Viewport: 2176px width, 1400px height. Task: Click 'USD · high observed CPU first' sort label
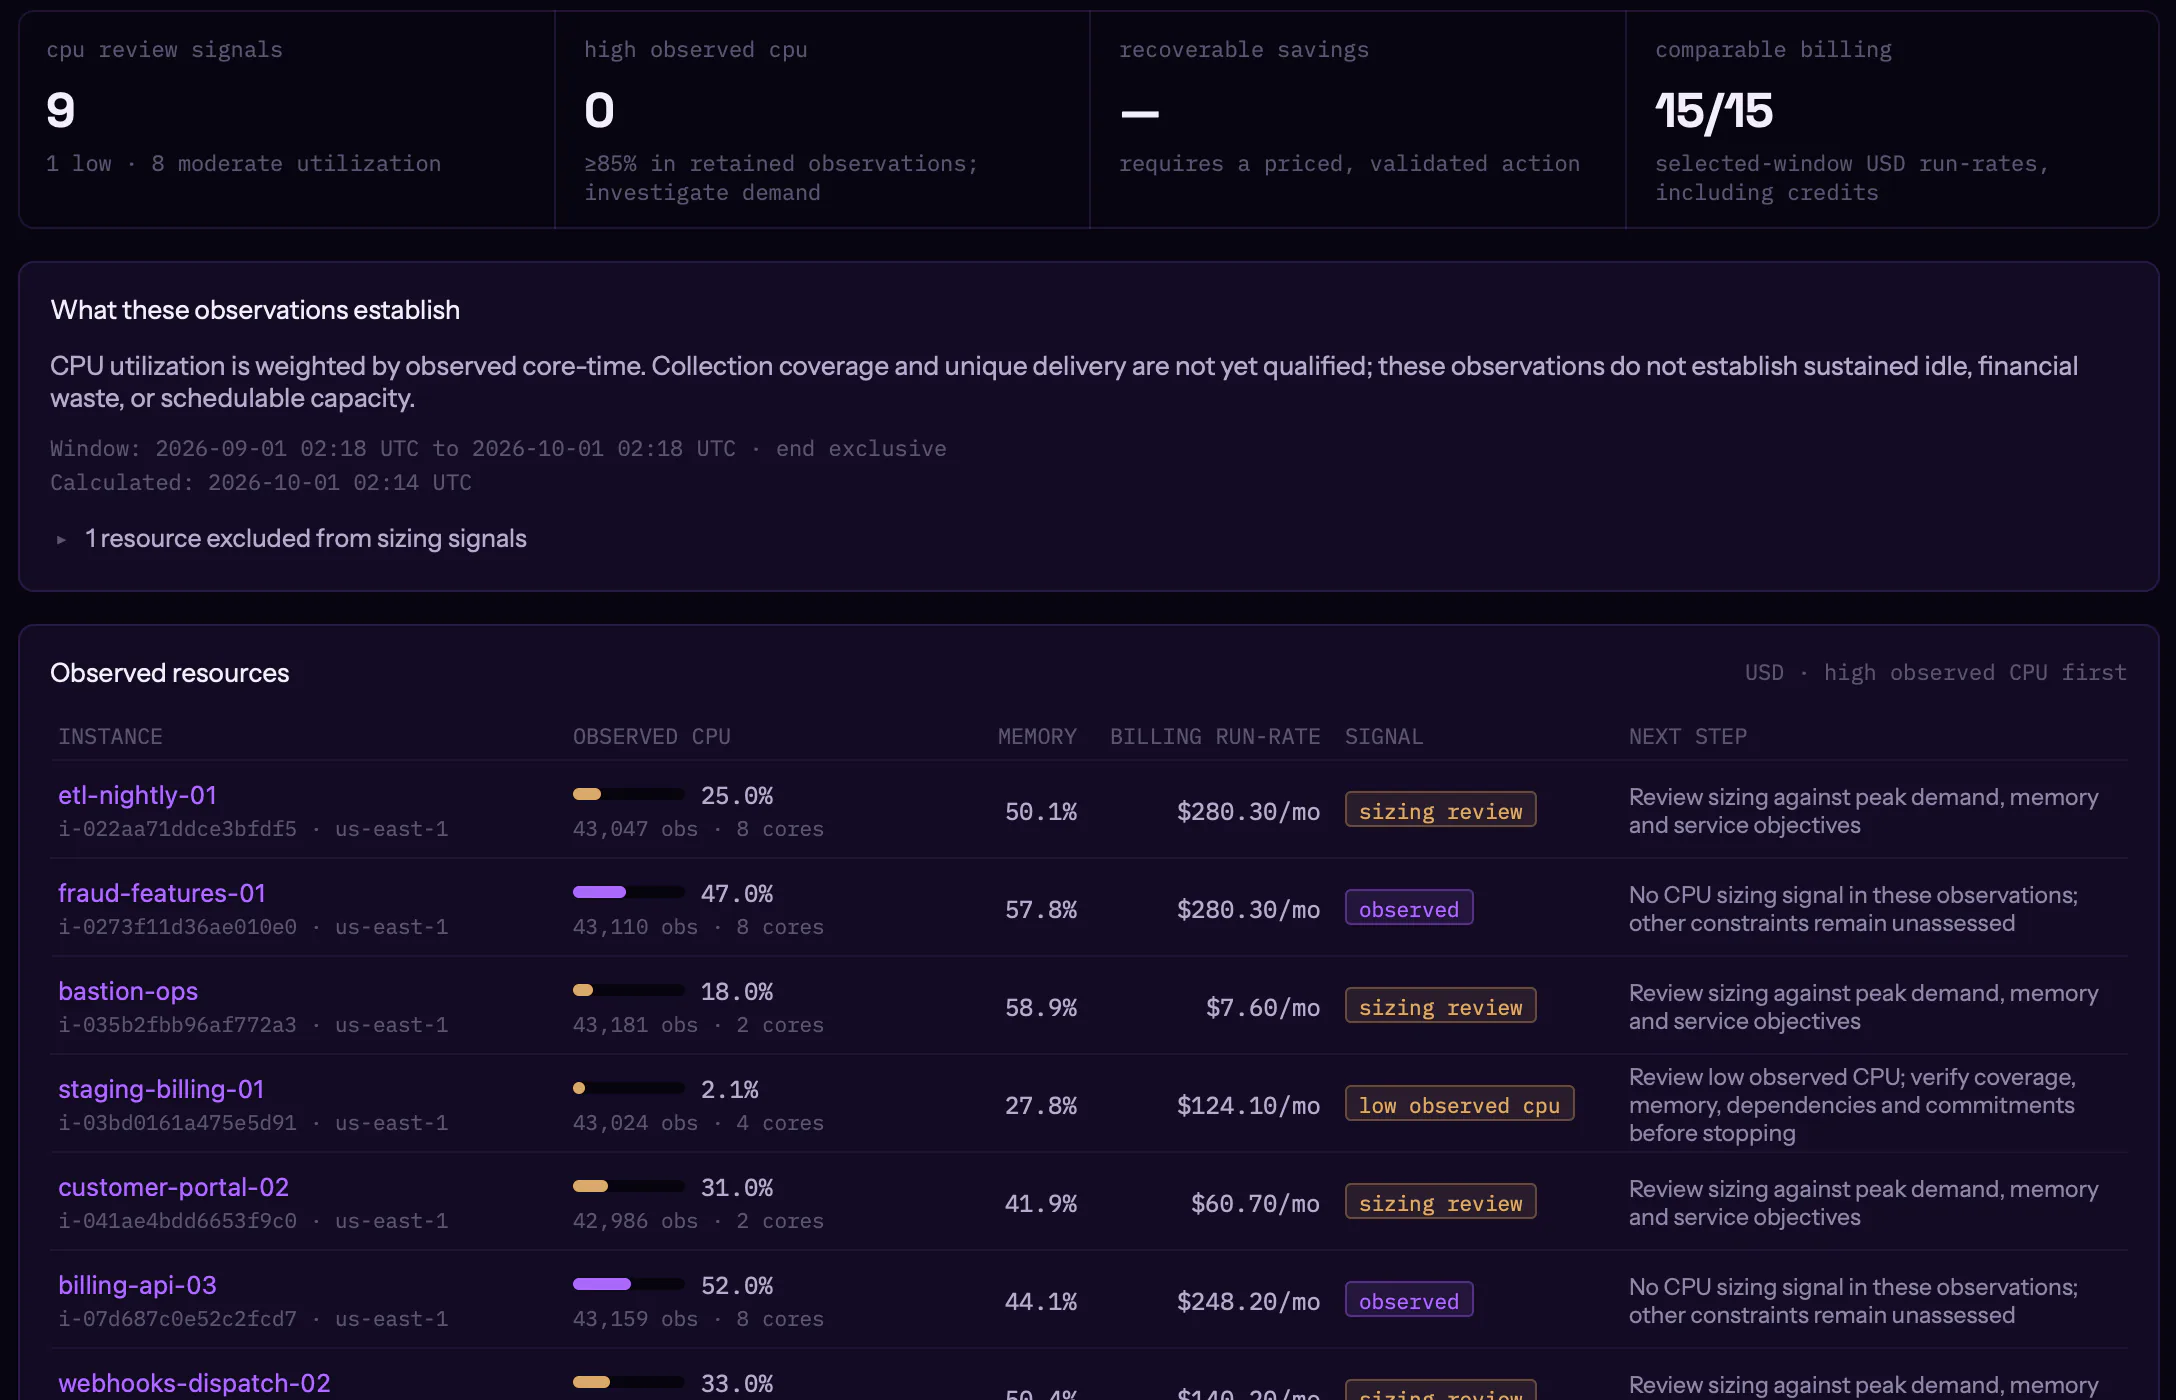pyautogui.click(x=1936, y=673)
